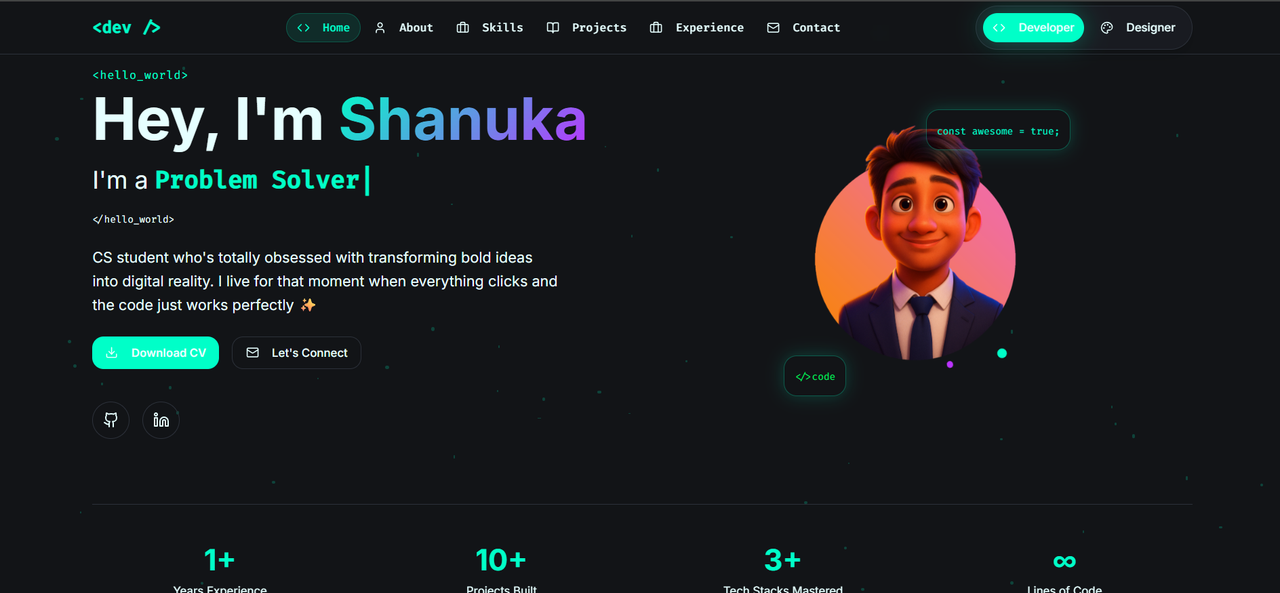
Task: Click the Download CV button
Action: point(155,353)
